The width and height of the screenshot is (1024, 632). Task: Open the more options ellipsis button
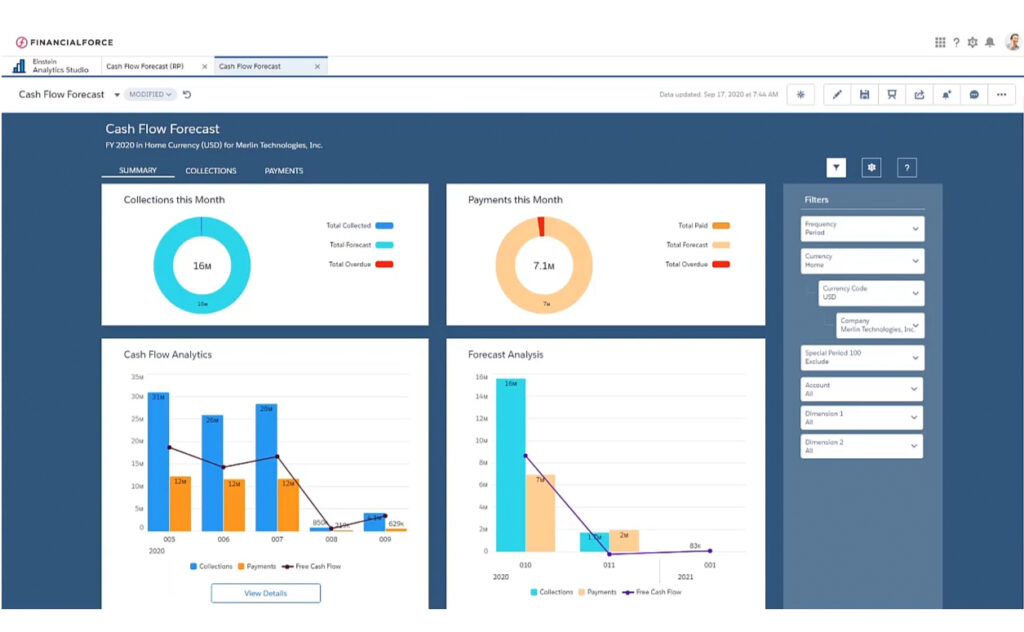1001,95
